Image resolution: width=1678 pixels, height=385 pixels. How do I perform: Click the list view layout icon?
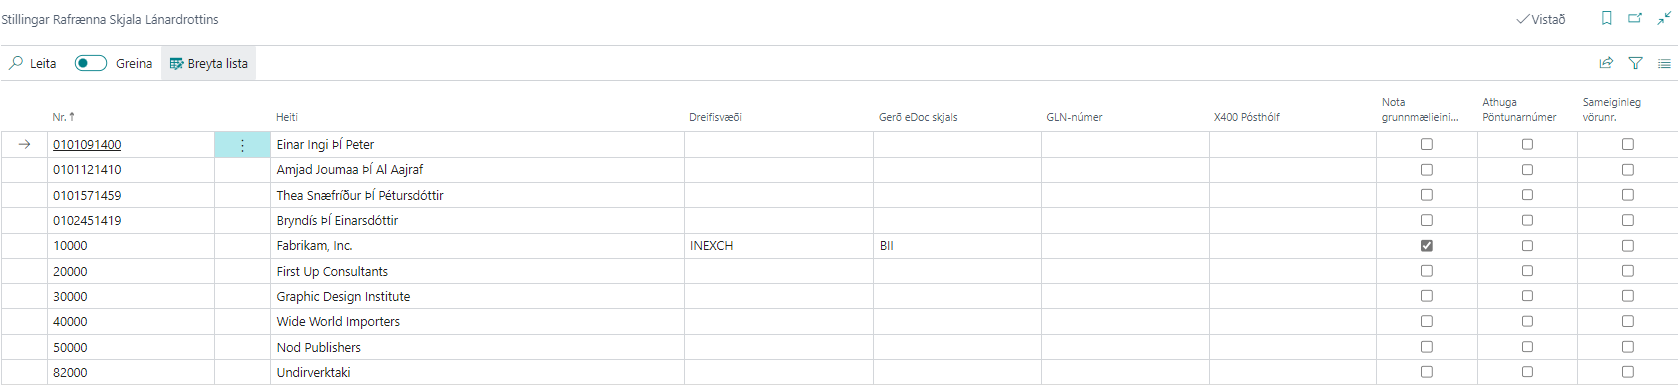tap(1664, 63)
